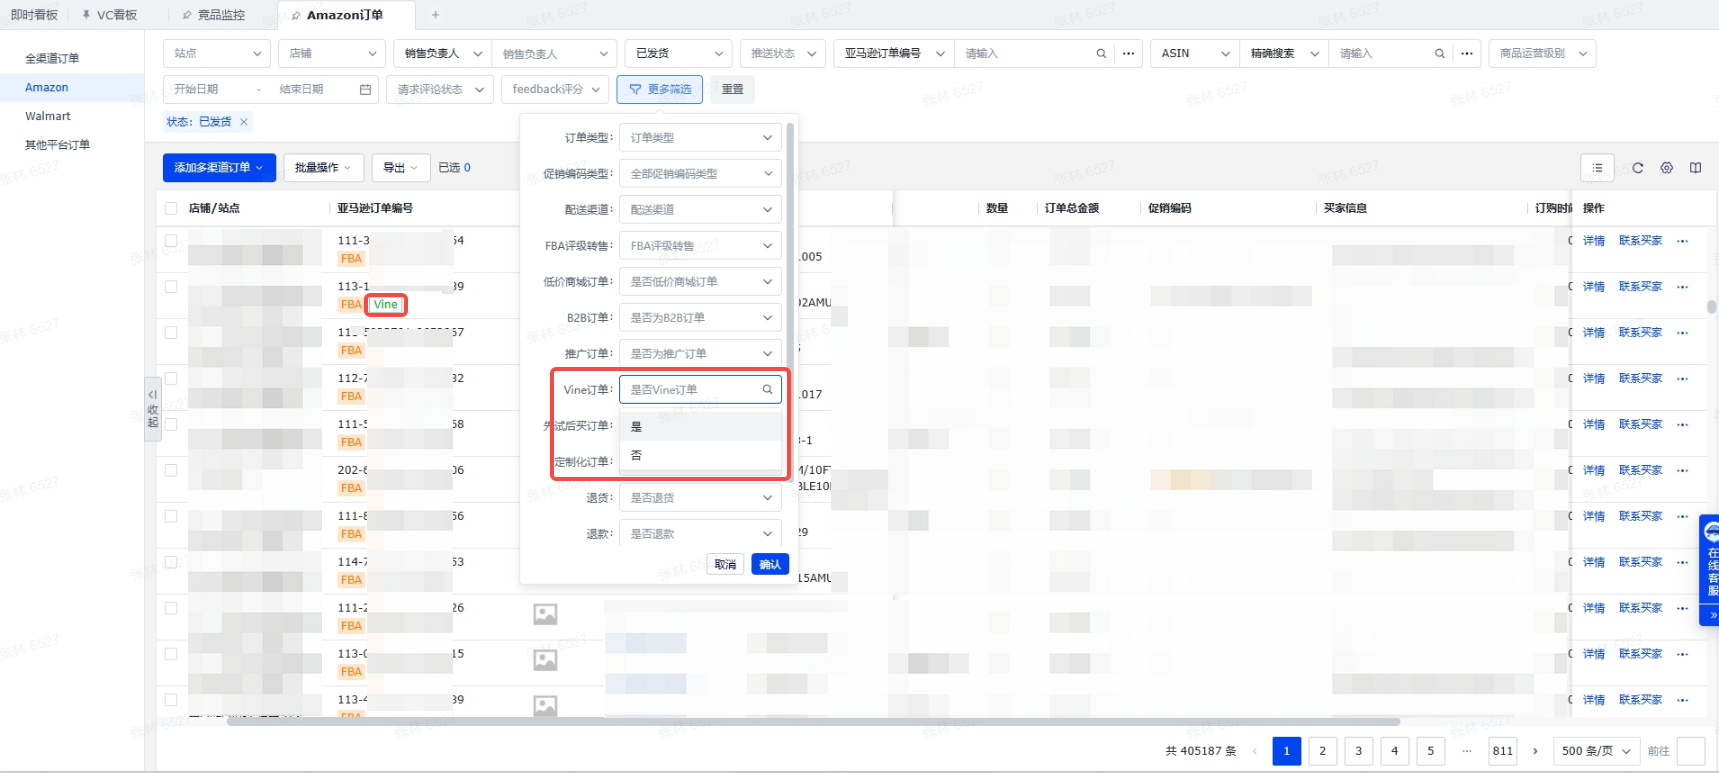The width and height of the screenshot is (1719, 773).
Task: Click the 重置 reset button
Action: pos(733,90)
